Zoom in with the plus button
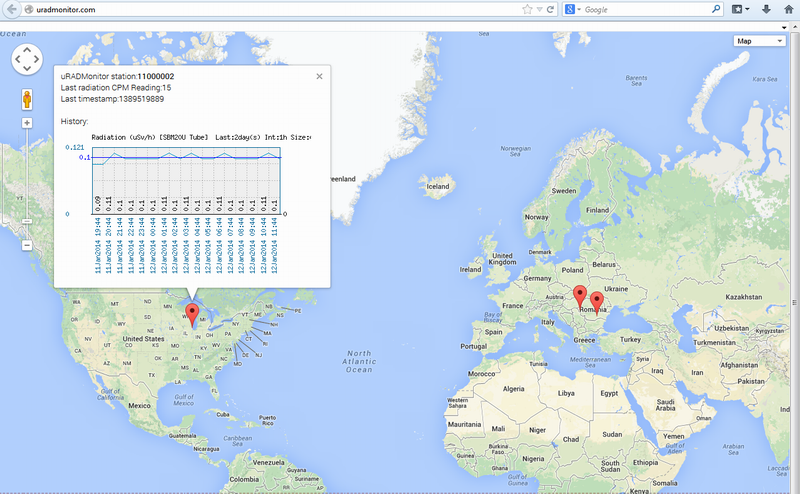 pos(27,123)
